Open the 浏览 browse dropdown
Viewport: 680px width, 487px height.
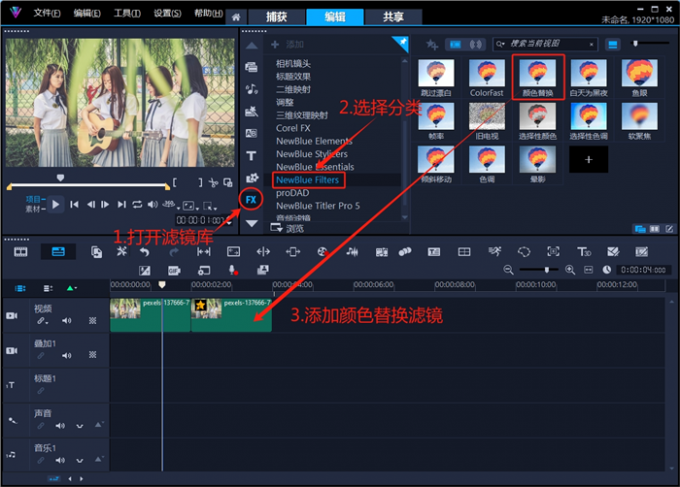coord(287,228)
